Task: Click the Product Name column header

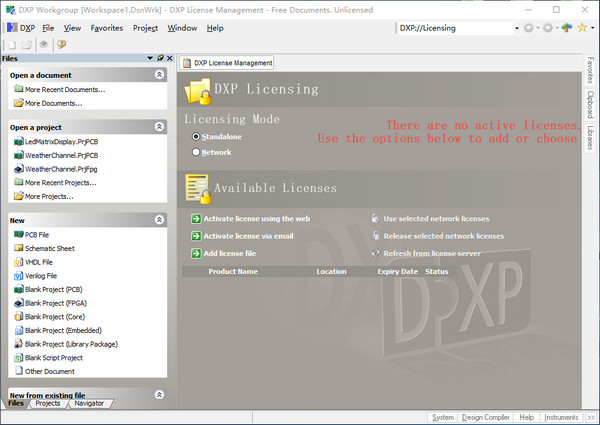Action: pyautogui.click(x=233, y=272)
